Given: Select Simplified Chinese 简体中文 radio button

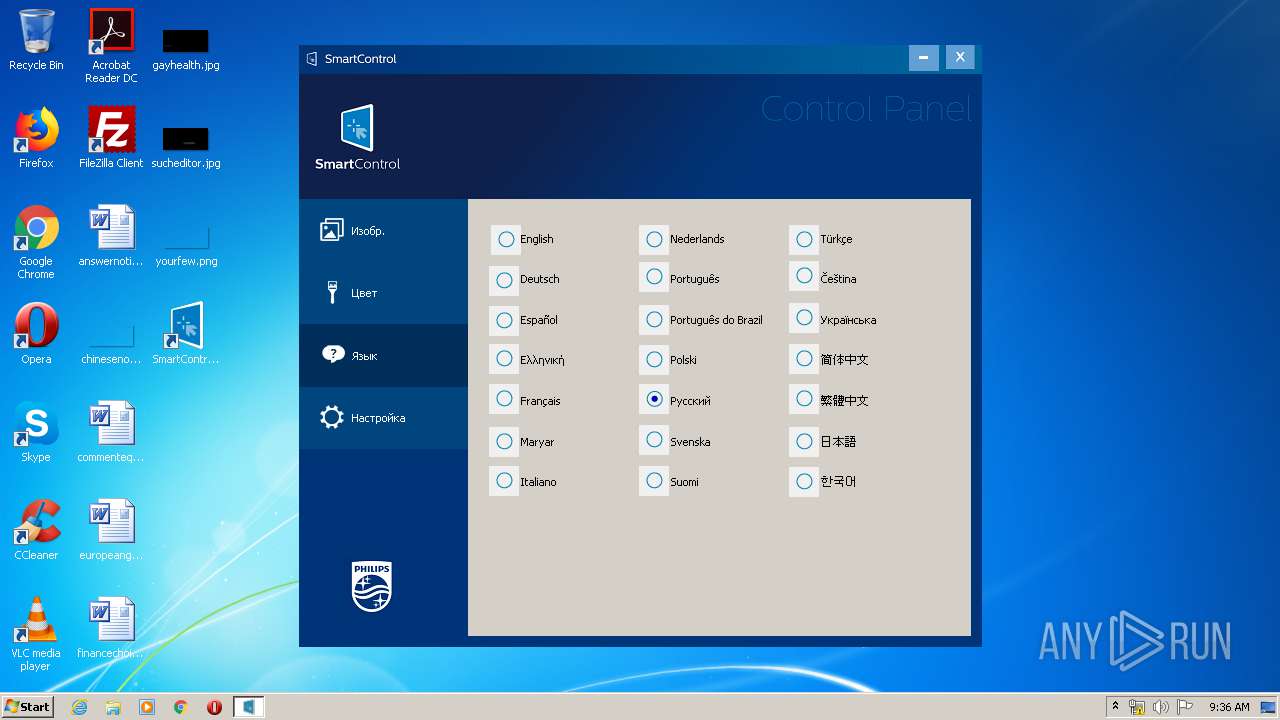Looking at the screenshot, I should coord(804,359).
